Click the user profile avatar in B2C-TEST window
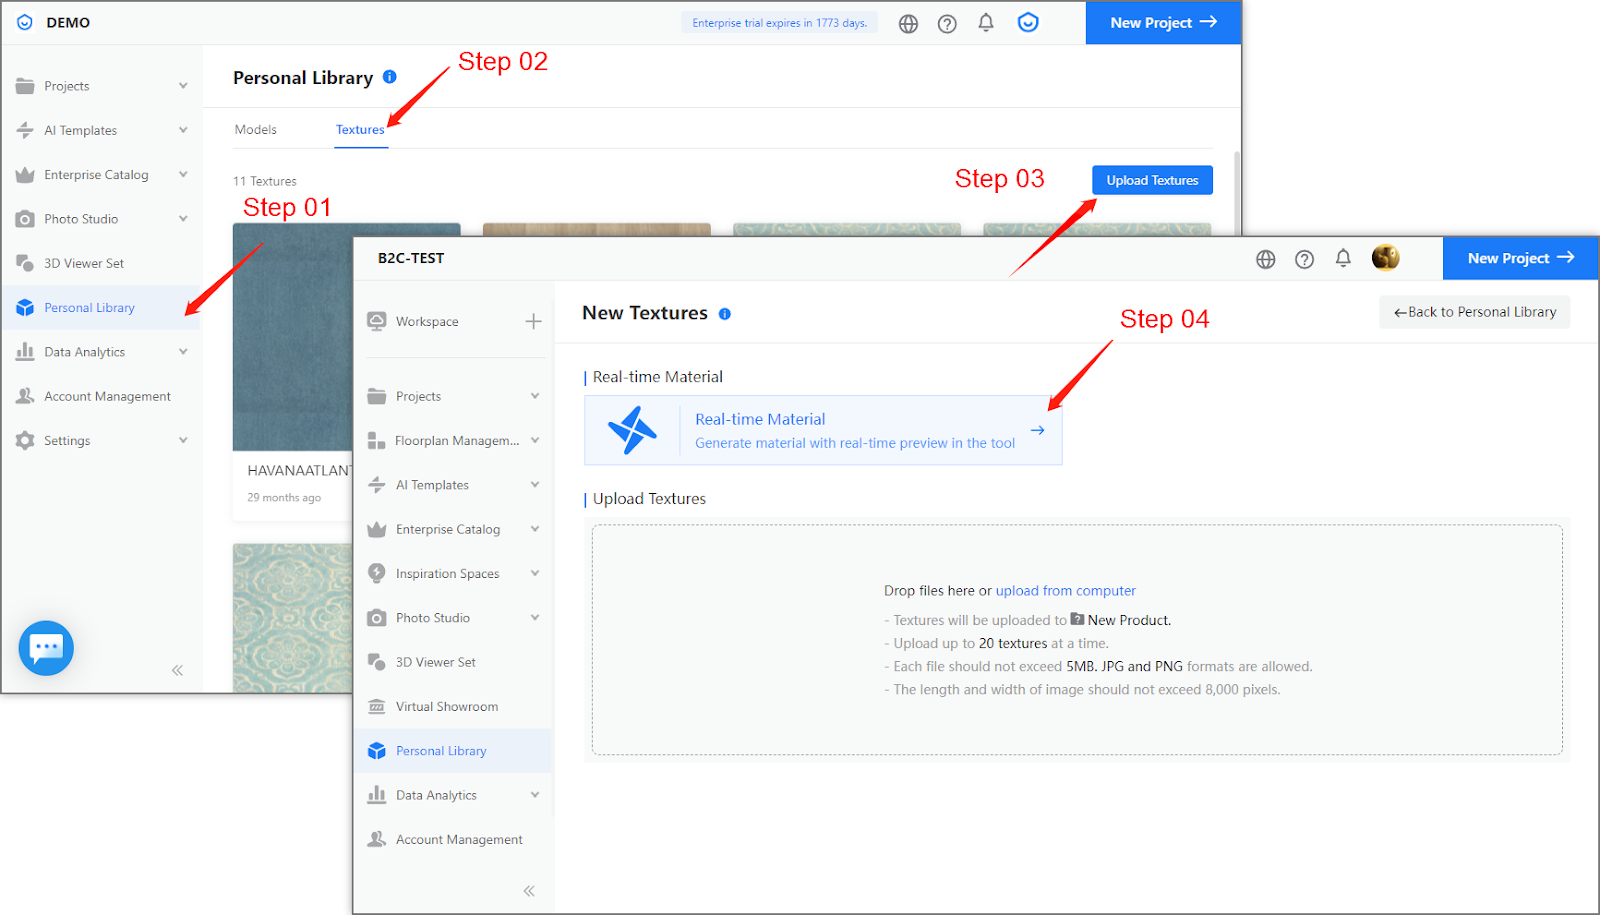Screen dimensions: 1600x915 pyautogui.click(x=1385, y=258)
